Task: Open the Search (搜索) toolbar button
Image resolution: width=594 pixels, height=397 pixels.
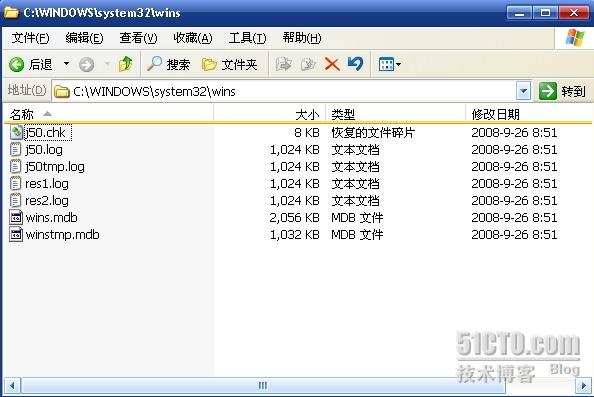Action: [x=169, y=64]
